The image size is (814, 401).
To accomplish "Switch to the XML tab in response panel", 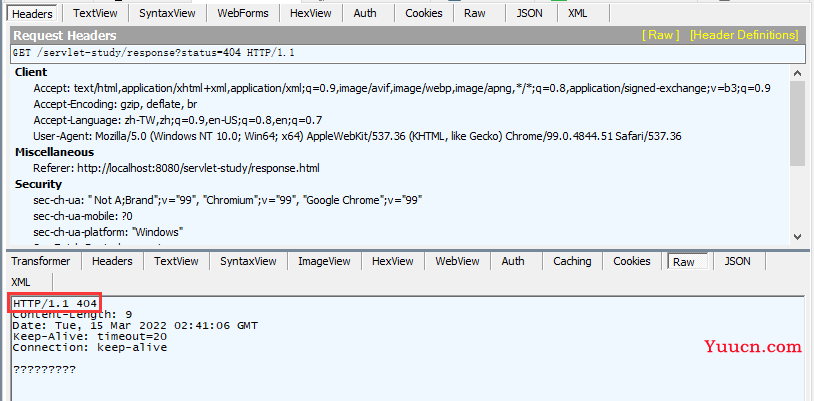I will coord(21,282).
